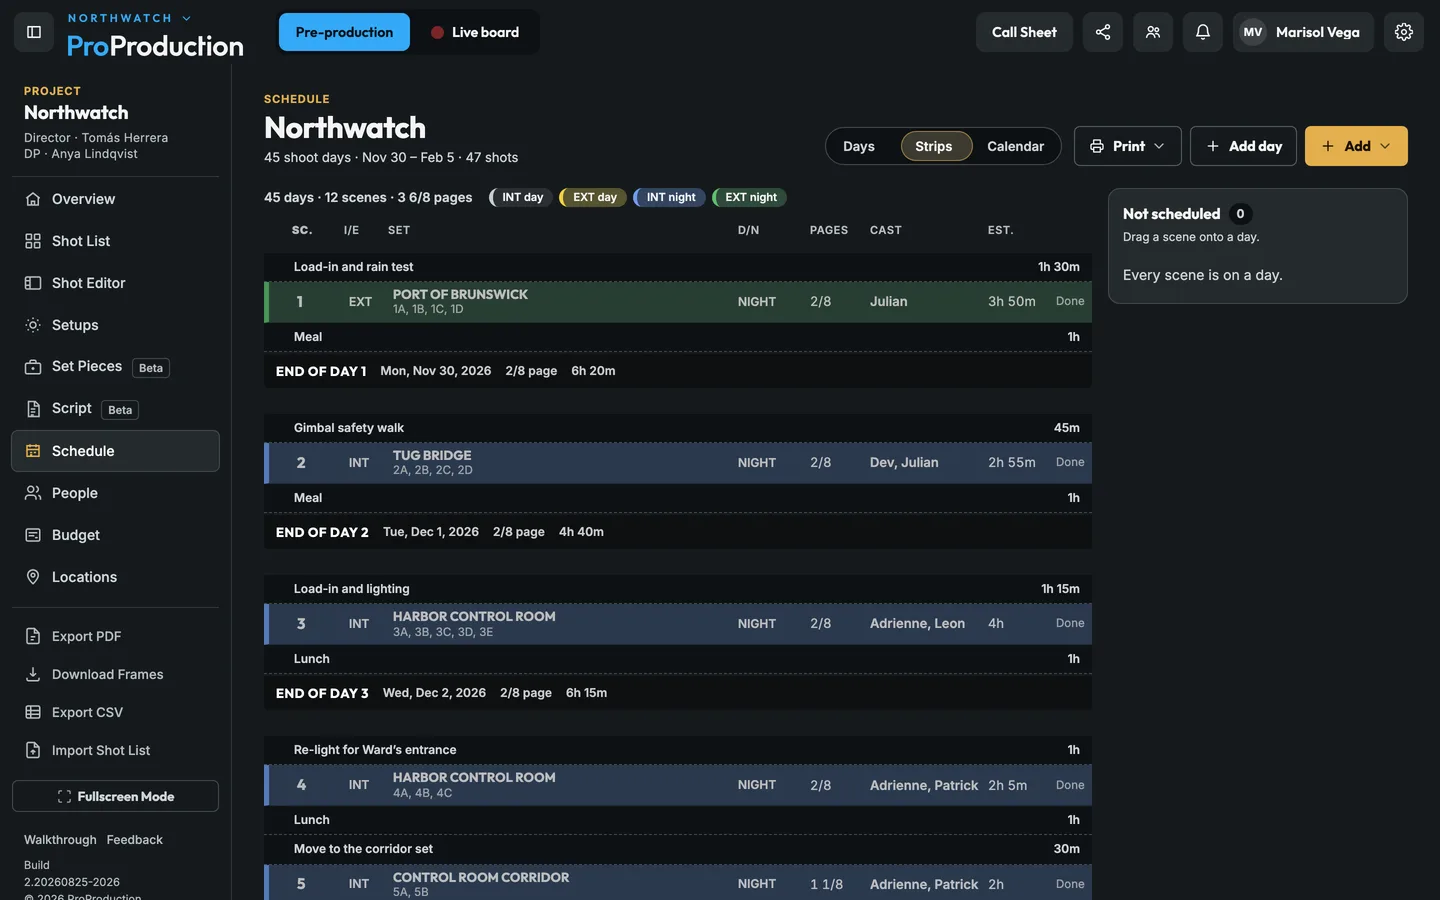
Task: Select Export CSV in the sidebar
Action: (115, 712)
